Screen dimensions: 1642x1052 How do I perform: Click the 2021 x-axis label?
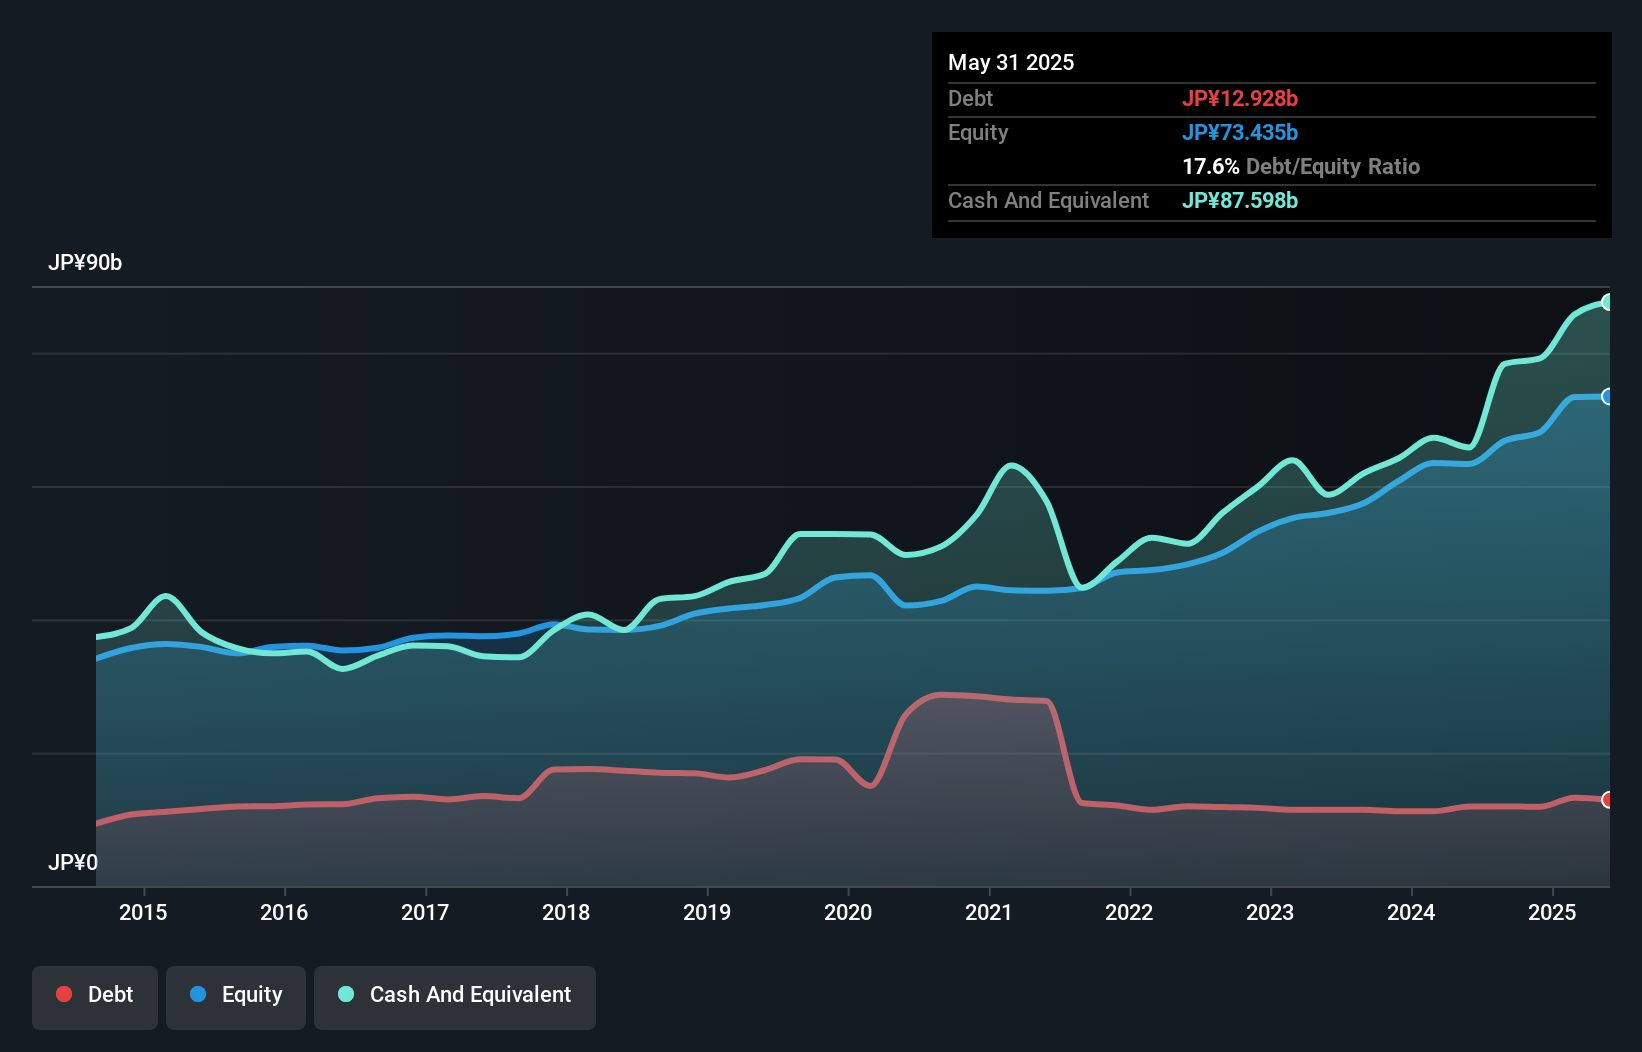(989, 912)
